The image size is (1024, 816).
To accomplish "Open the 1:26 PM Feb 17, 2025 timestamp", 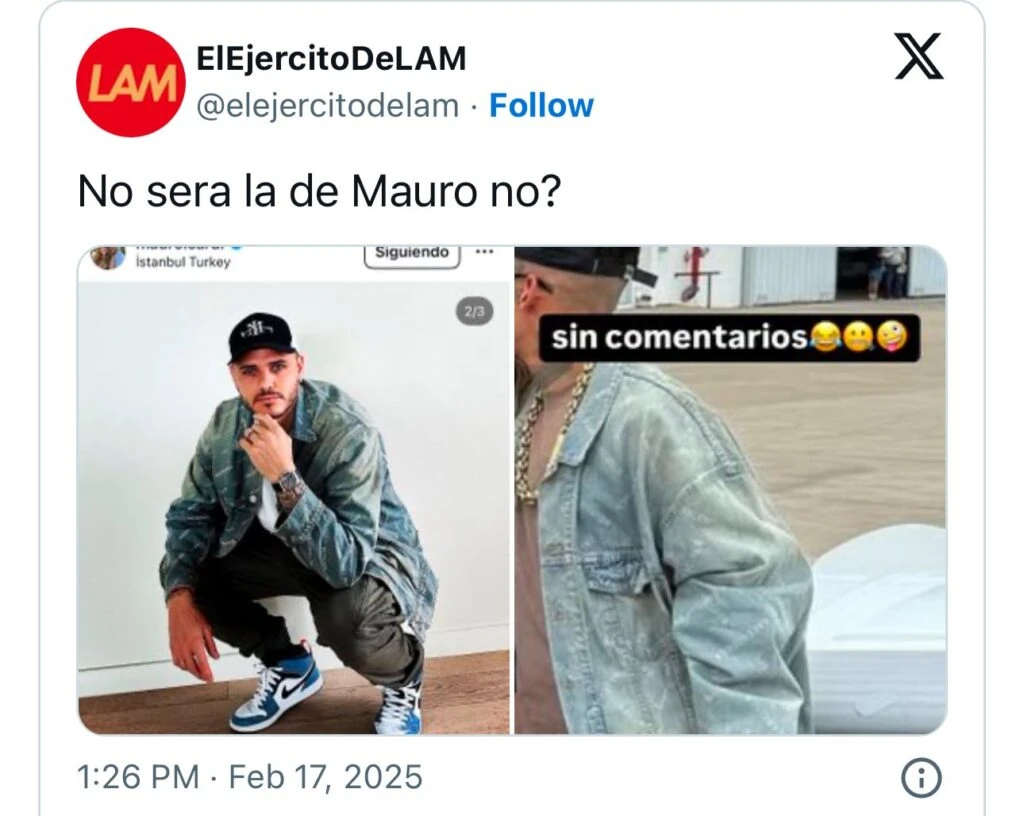I will pos(249,777).
